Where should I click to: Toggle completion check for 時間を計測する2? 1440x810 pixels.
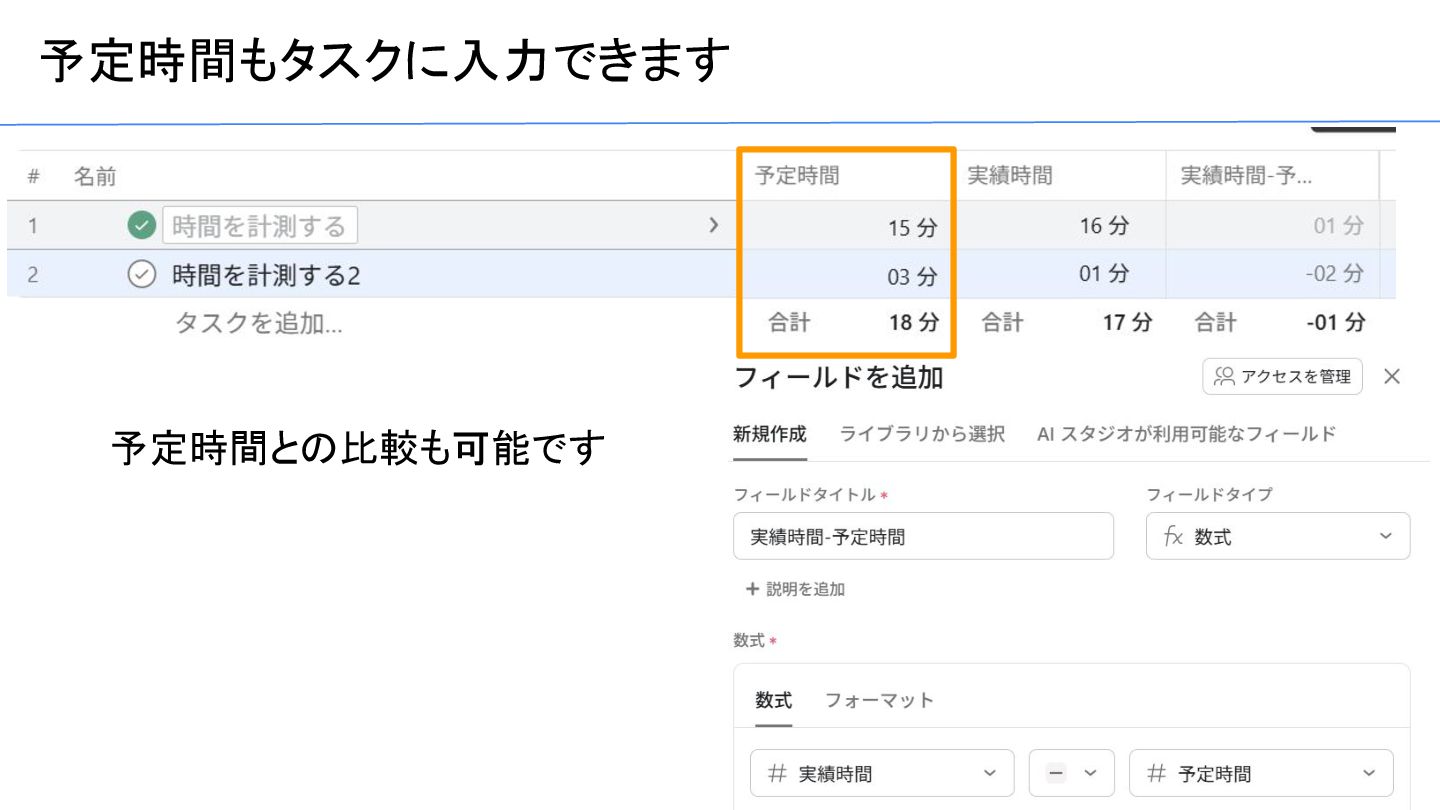(x=142, y=275)
